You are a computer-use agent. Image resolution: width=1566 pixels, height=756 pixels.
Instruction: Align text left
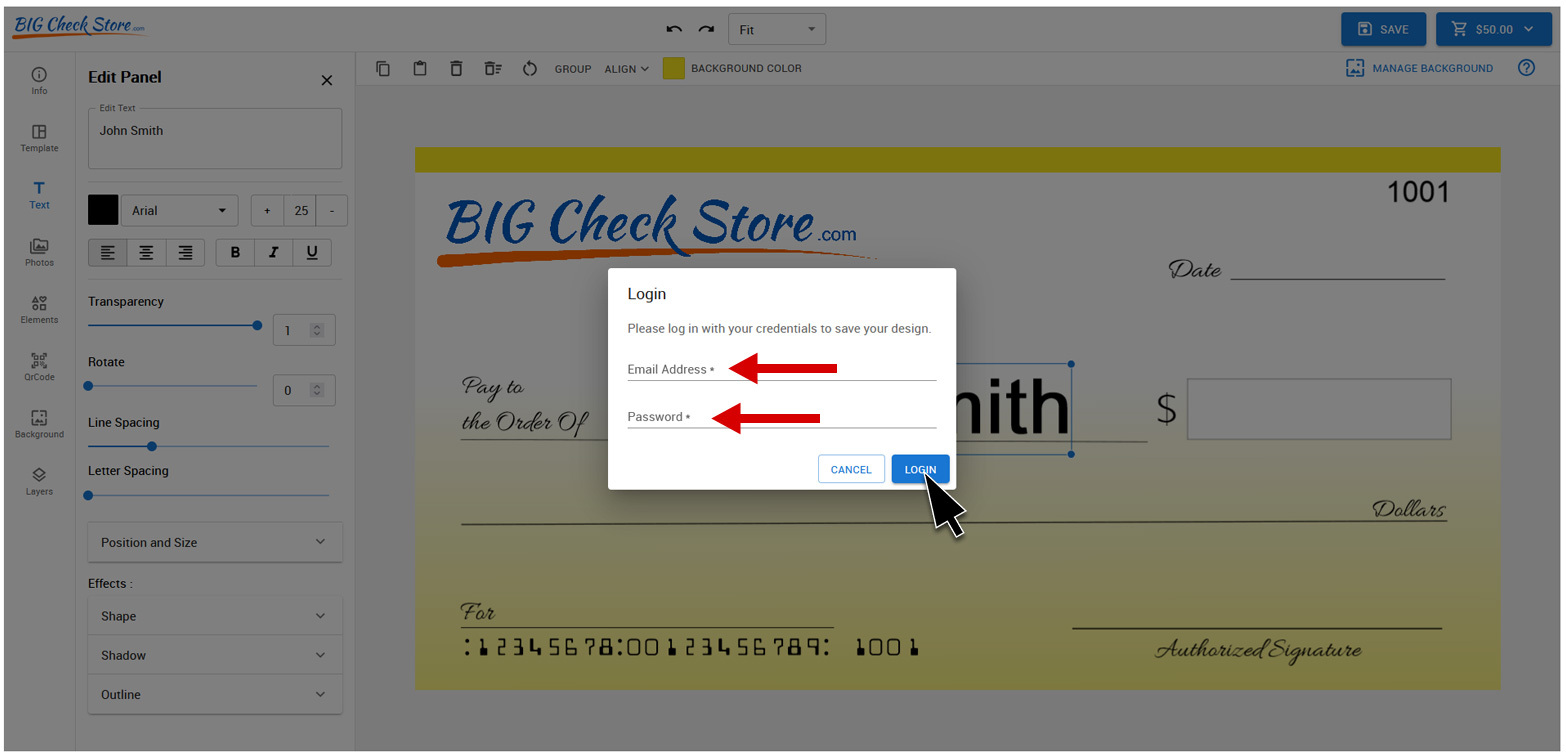(x=108, y=253)
